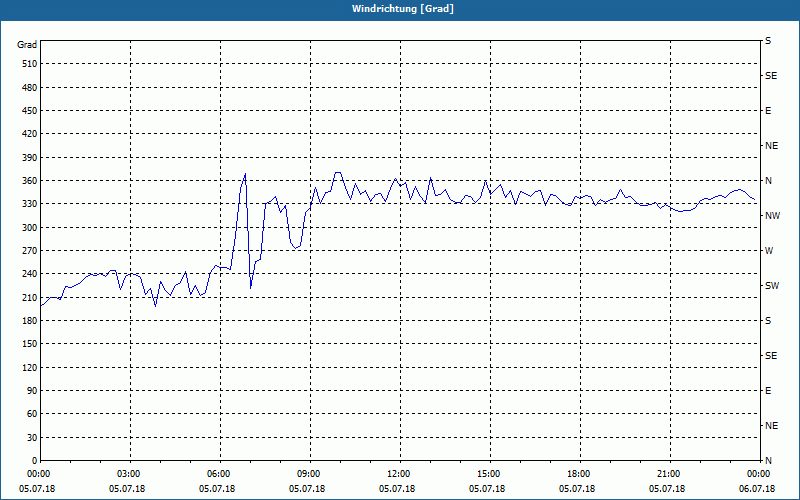Image resolution: width=800 pixels, height=500 pixels.
Task: Select the 120 degree axis label
Action: (30, 367)
